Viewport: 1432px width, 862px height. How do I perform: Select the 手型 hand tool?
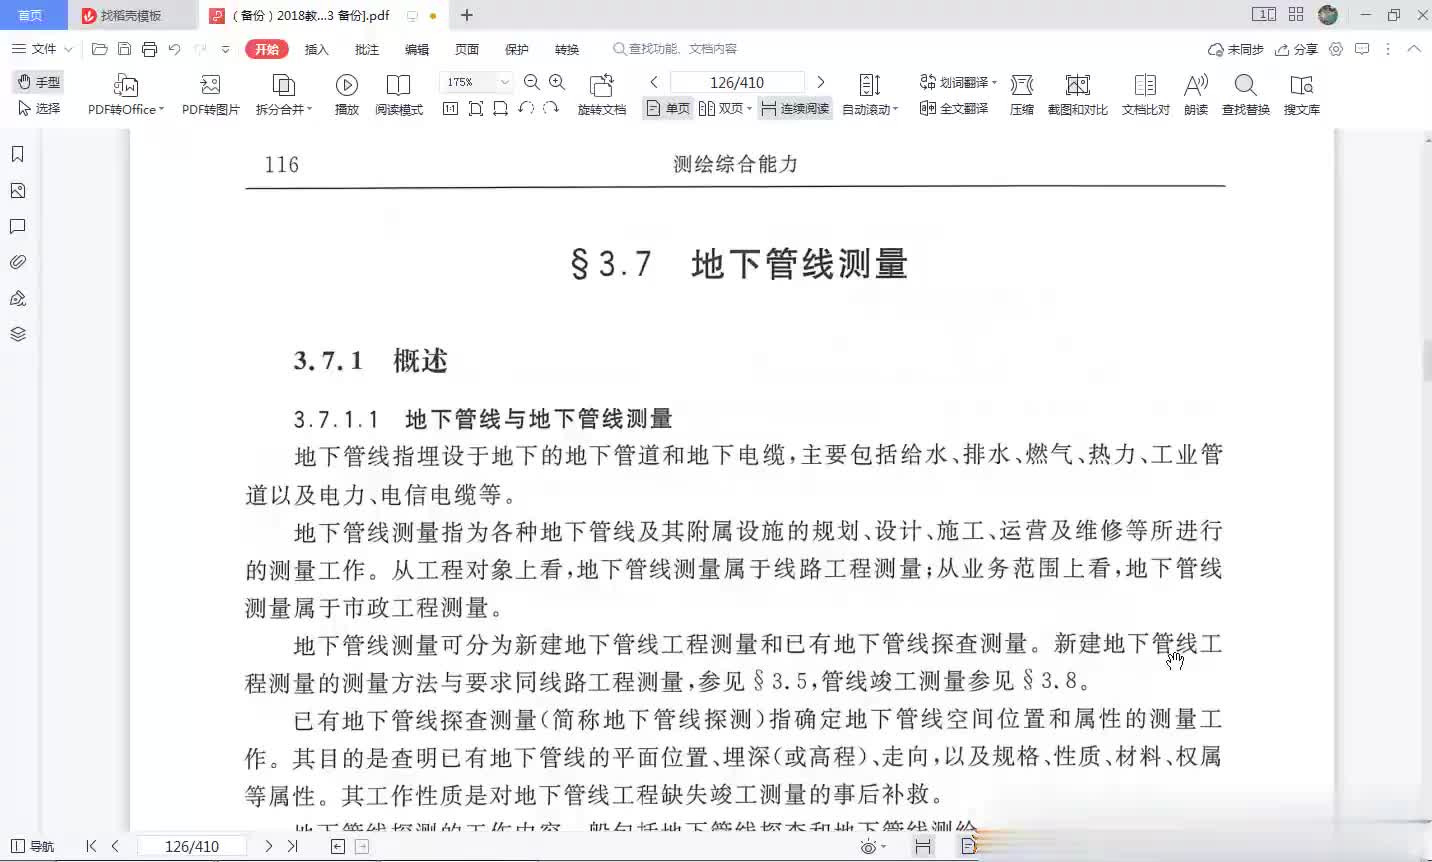(38, 82)
